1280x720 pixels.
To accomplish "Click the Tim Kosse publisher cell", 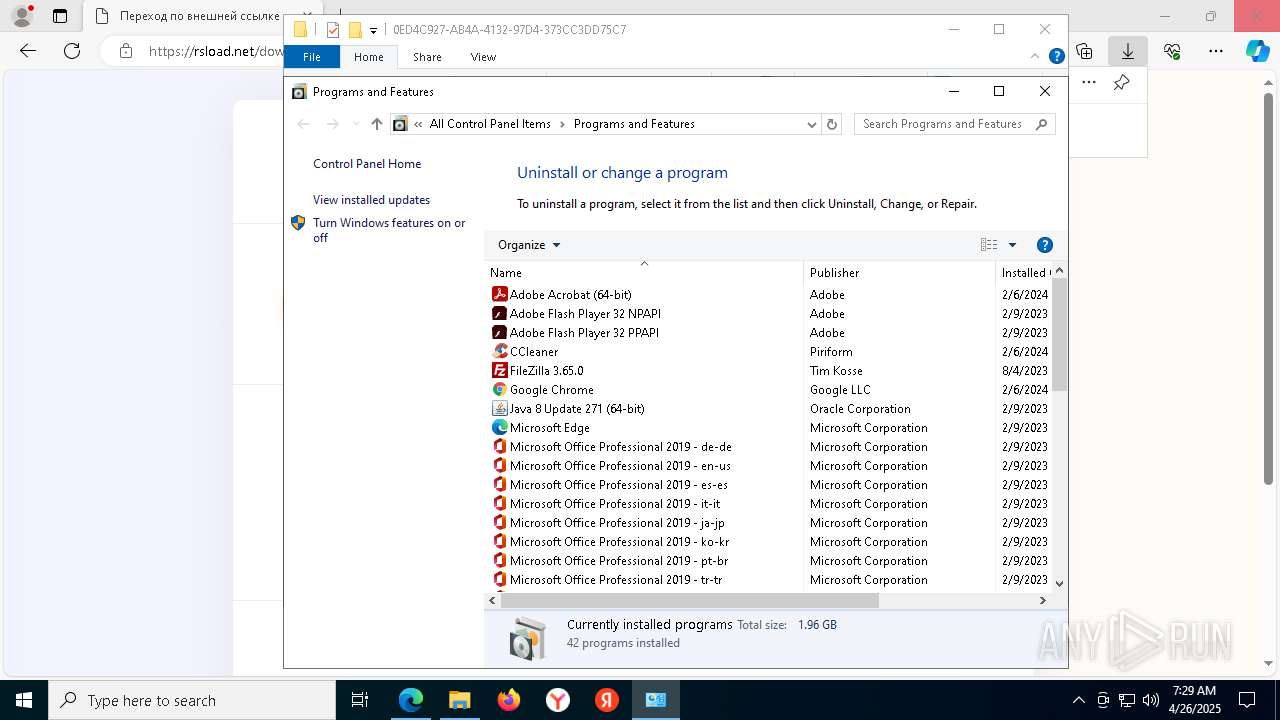I will coord(836,370).
